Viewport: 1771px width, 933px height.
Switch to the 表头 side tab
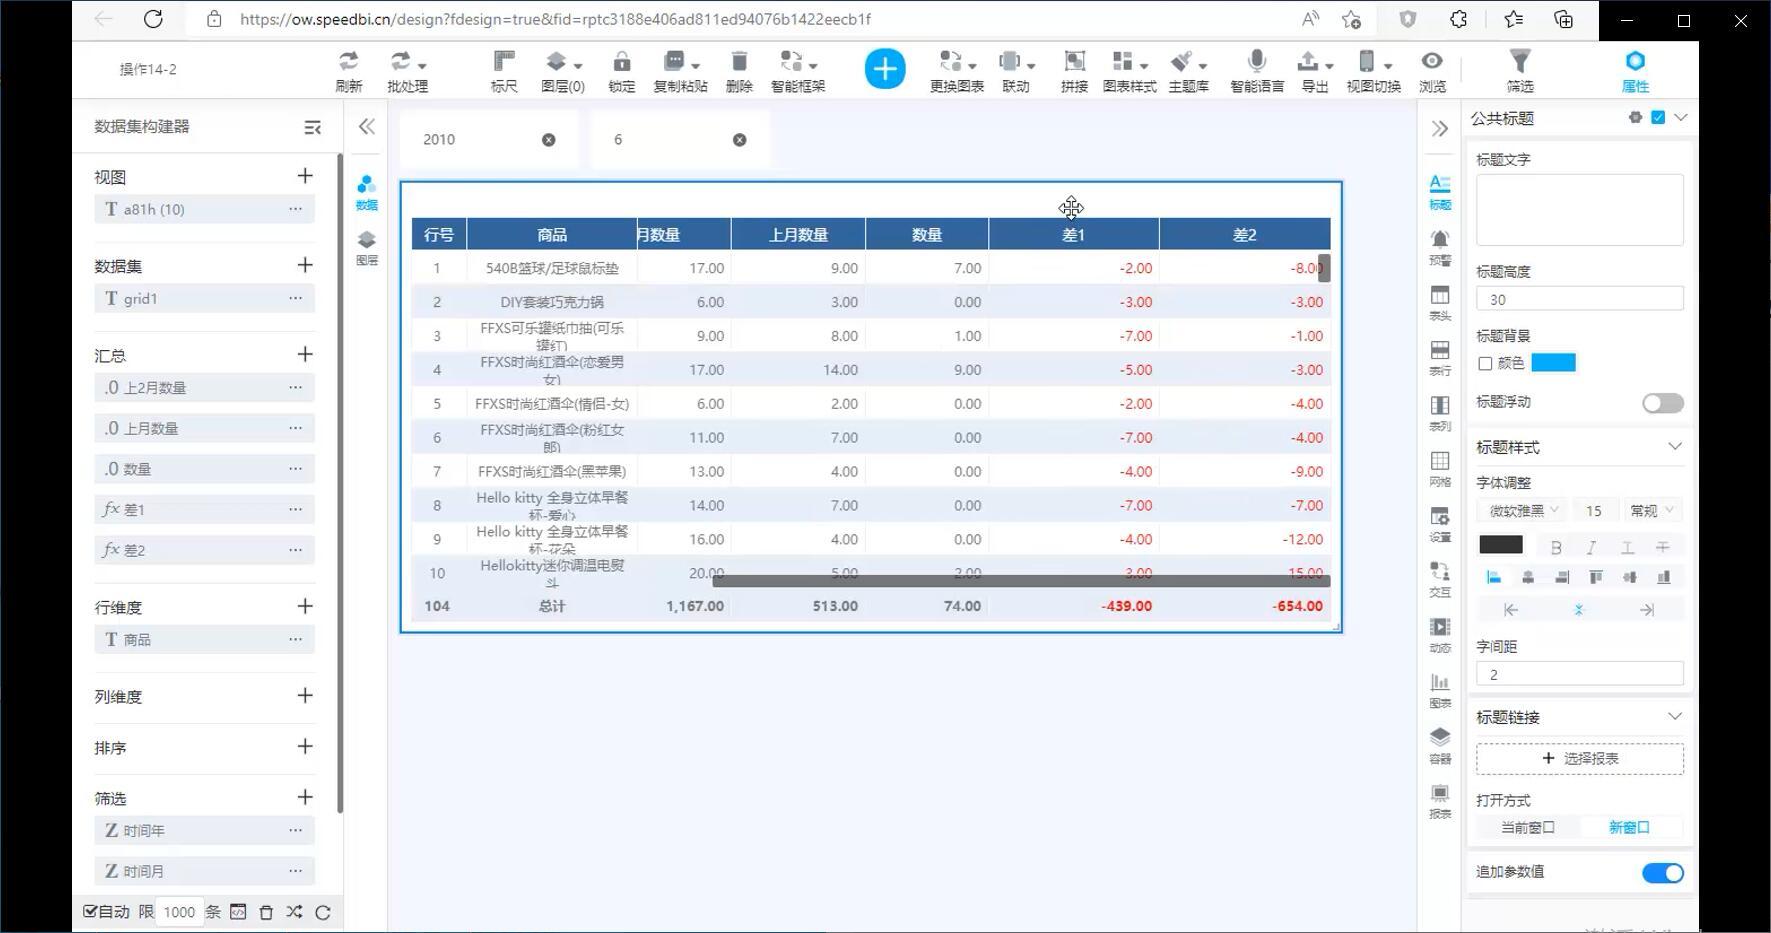click(x=1439, y=302)
